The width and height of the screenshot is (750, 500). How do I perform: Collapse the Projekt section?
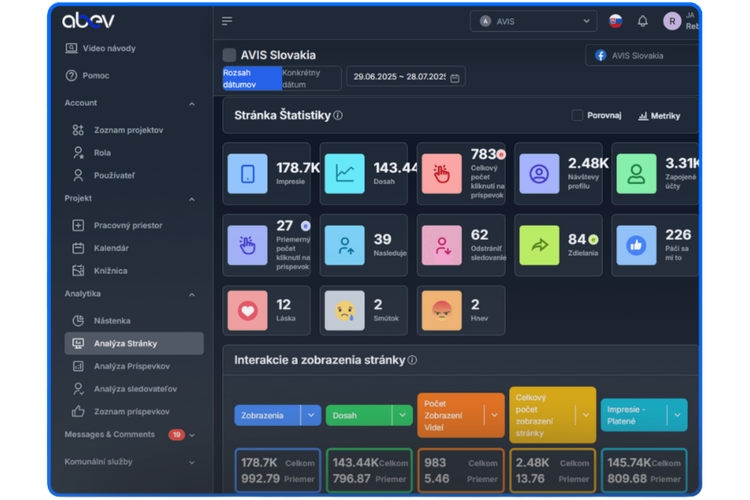pos(192,199)
